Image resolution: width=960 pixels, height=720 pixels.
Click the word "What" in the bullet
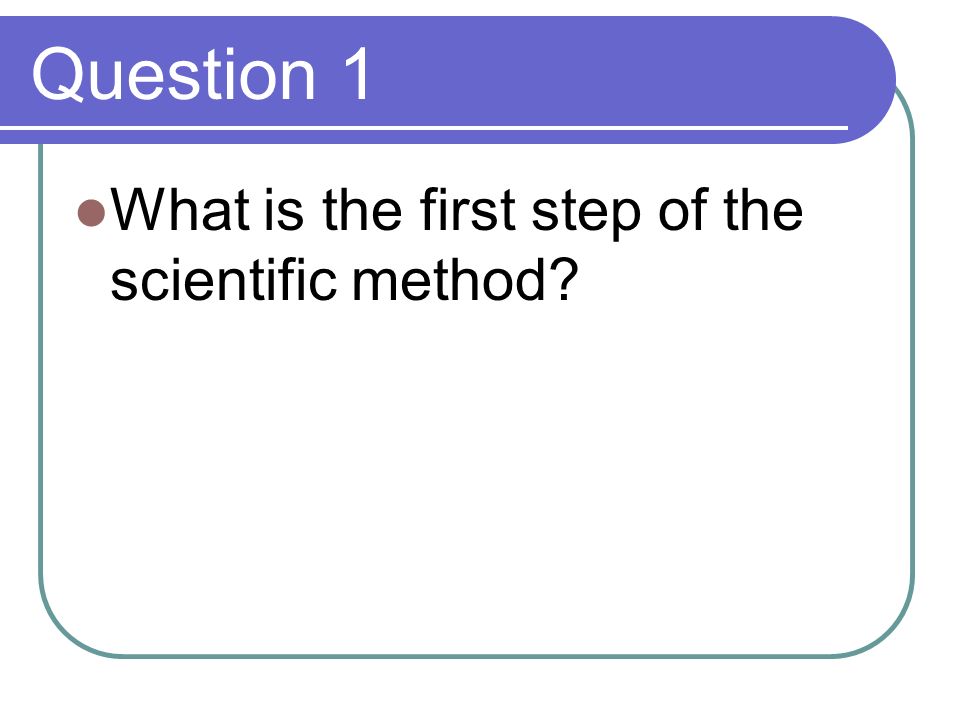point(181,209)
